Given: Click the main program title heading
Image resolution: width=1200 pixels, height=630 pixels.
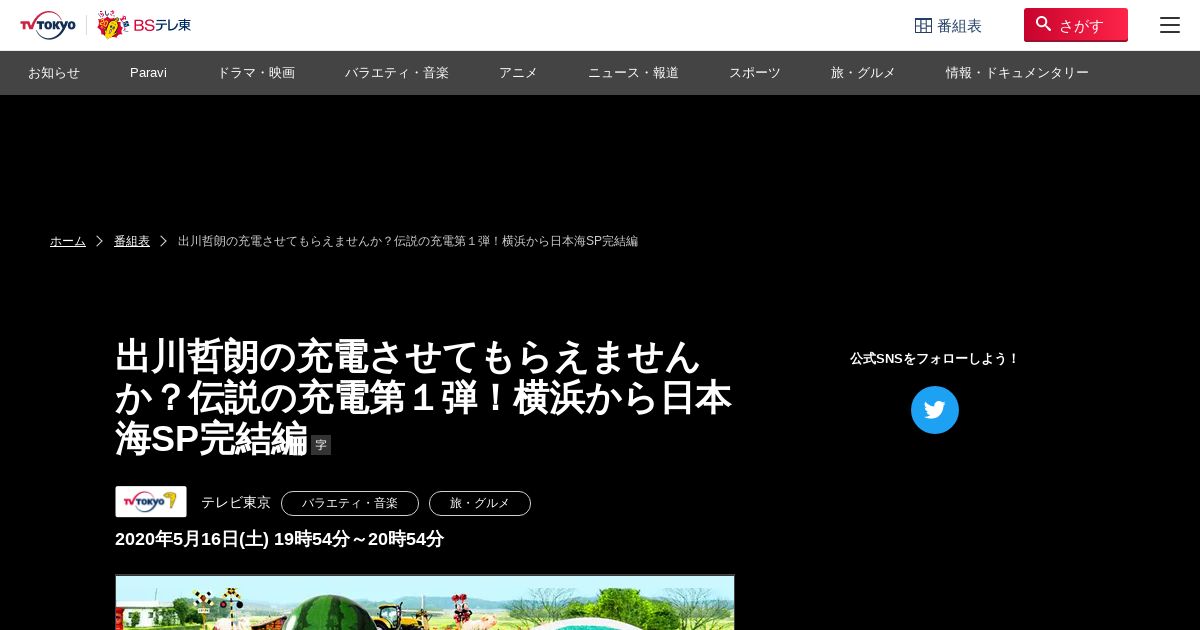Looking at the screenshot, I should coord(423,397).
